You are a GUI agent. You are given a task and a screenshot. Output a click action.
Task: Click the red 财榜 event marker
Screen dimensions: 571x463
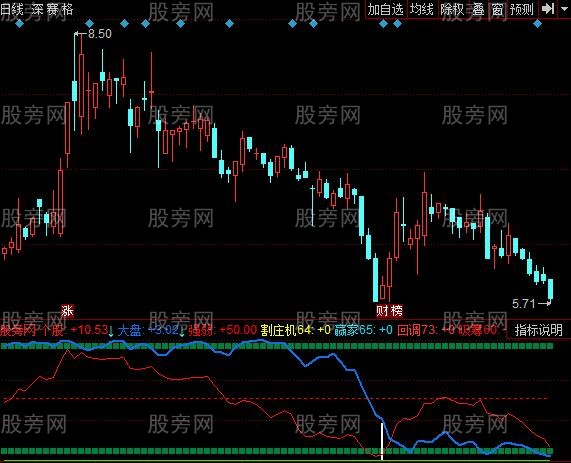click(x=389, y=311)
